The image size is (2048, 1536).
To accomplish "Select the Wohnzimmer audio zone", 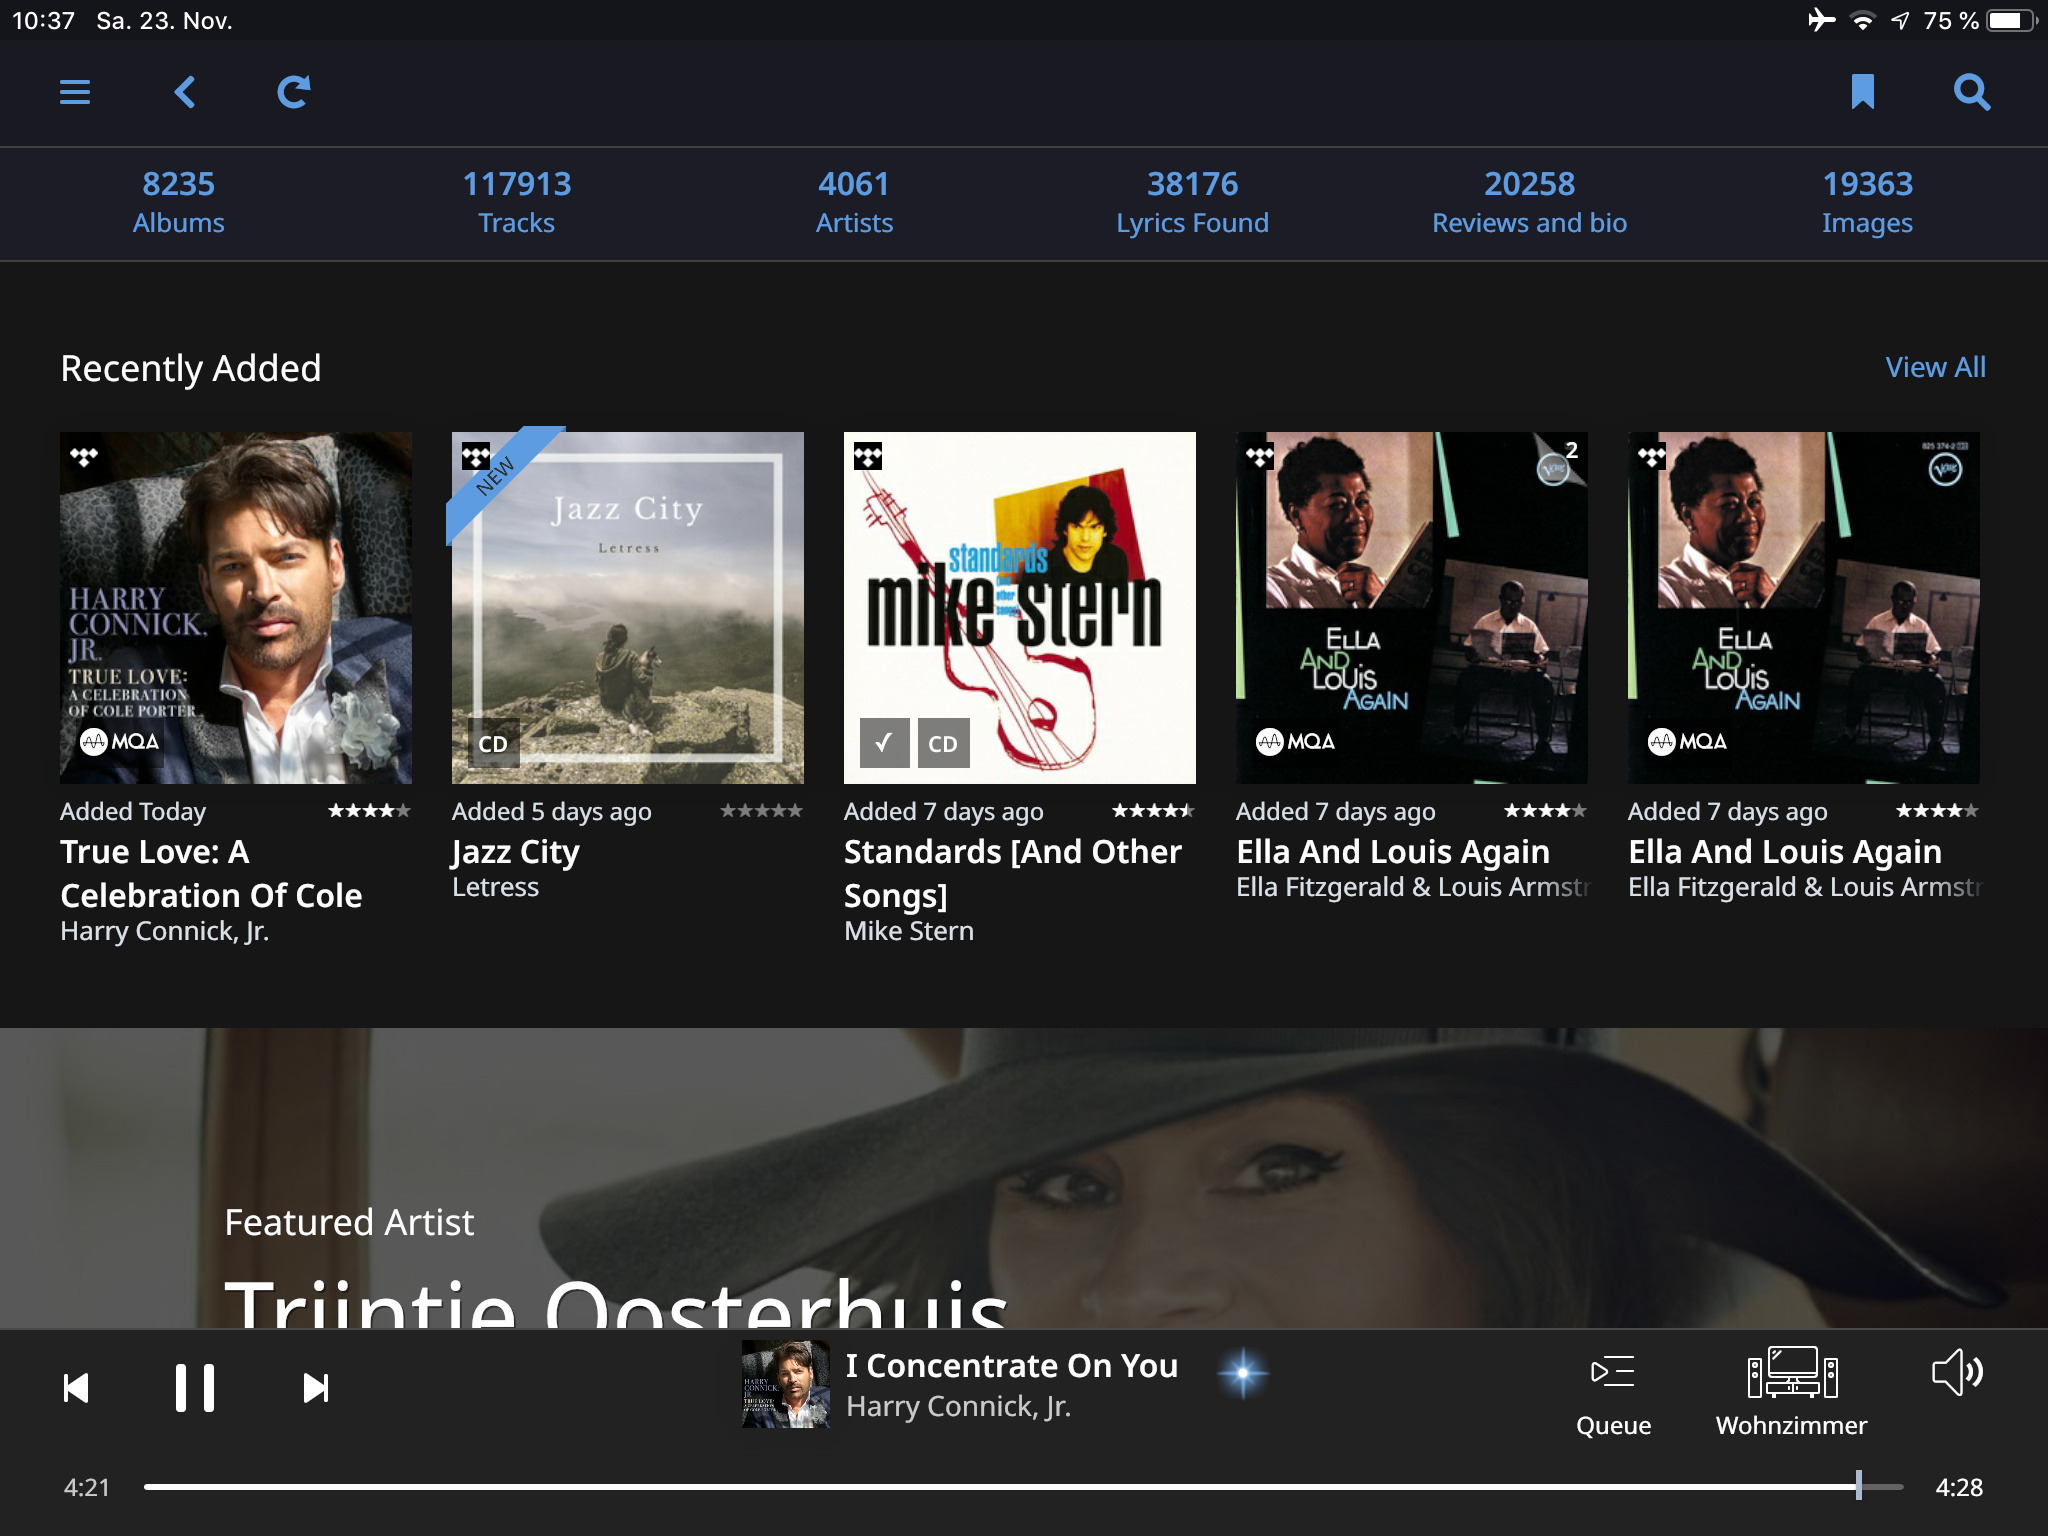I will tap(1792, 1393).
